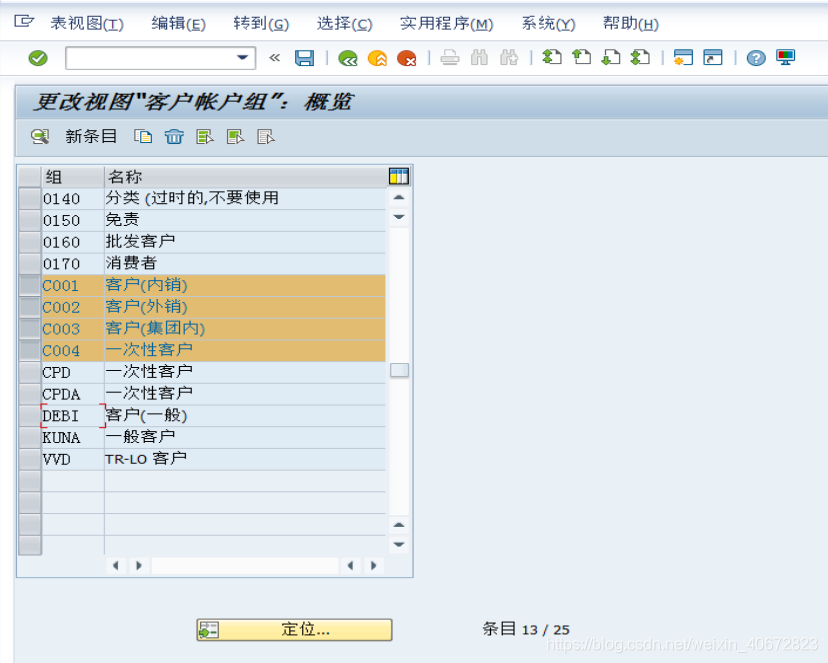Click the 新条目 button
Image resolution: width=828 pixels, height=663 pixels.
(x=91, y=136)
